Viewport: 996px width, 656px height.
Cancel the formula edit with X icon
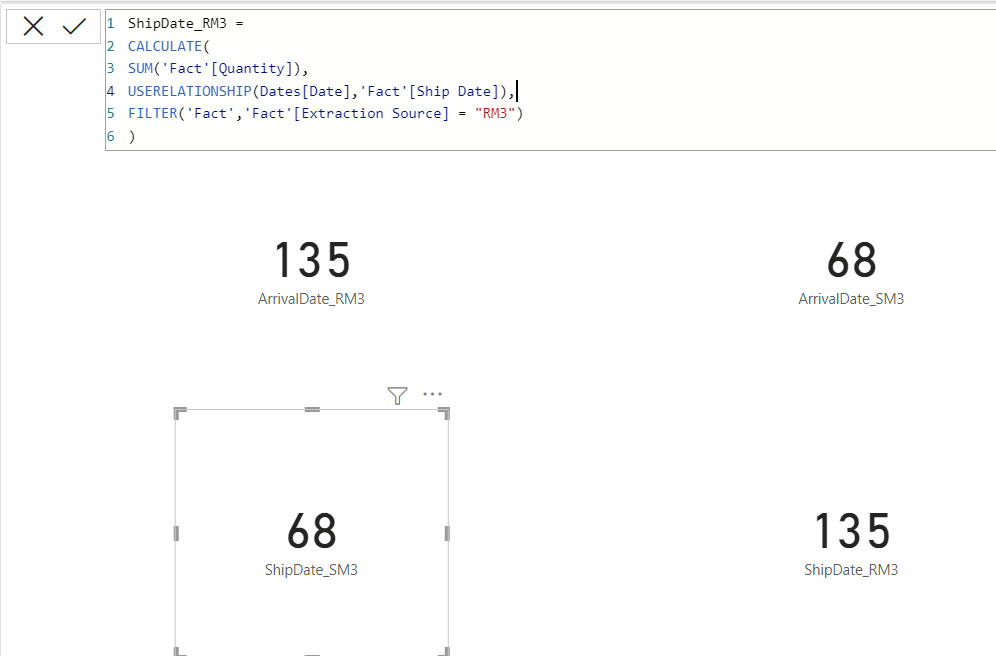click(33, 26)
